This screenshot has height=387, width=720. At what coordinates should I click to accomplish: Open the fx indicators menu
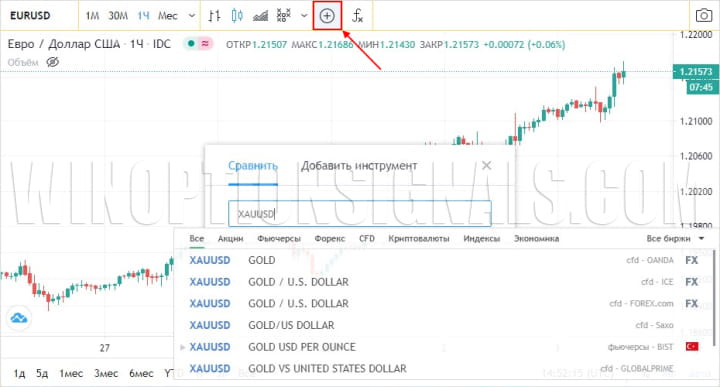[357, 16]
